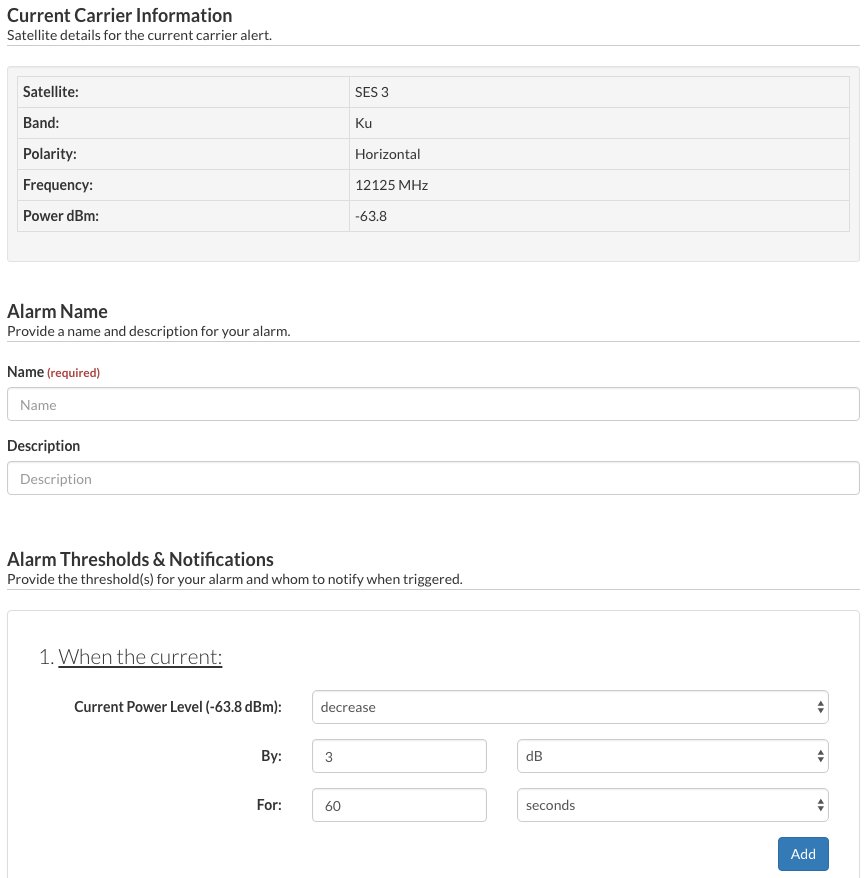Select the Ku band value cell
This screenshot has width=868, height=878.
[599, 123]
